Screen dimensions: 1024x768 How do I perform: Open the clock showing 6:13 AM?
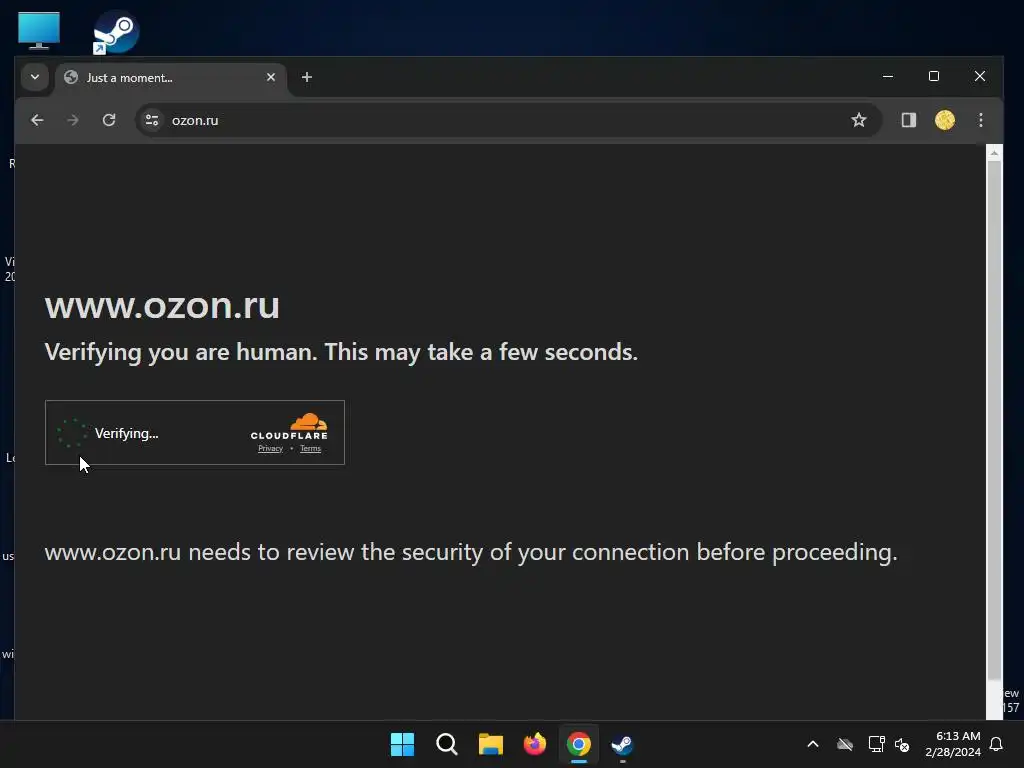pyautogui.click(x=953, y=744)
